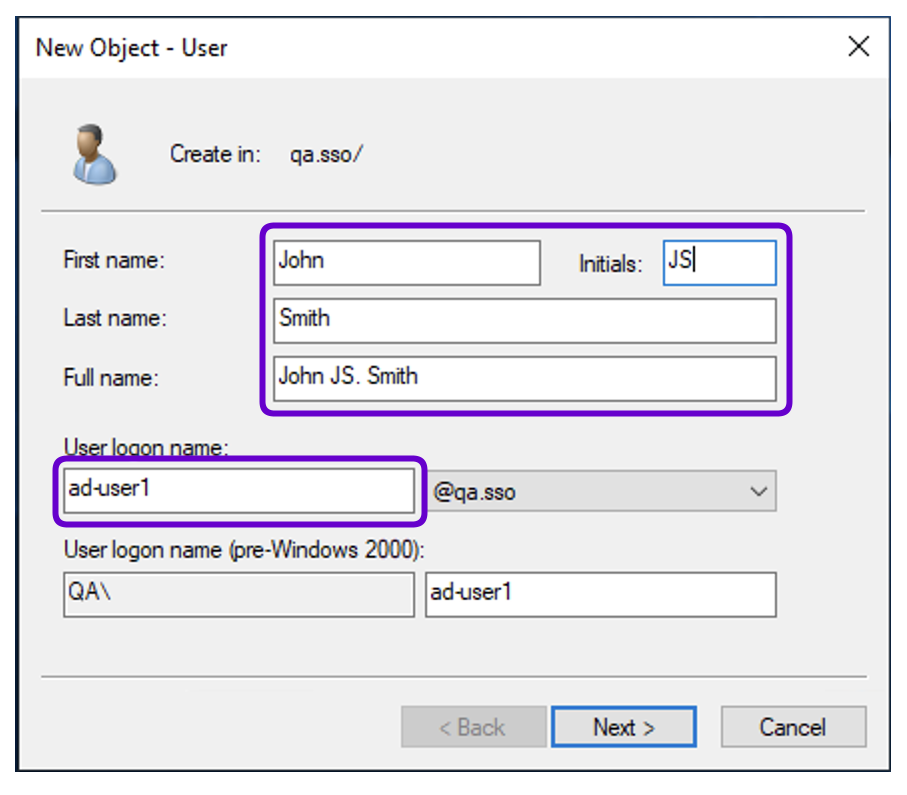The image size is (907, 795).
Task: Cancel the new user creation
Action: tap(793, 728)
